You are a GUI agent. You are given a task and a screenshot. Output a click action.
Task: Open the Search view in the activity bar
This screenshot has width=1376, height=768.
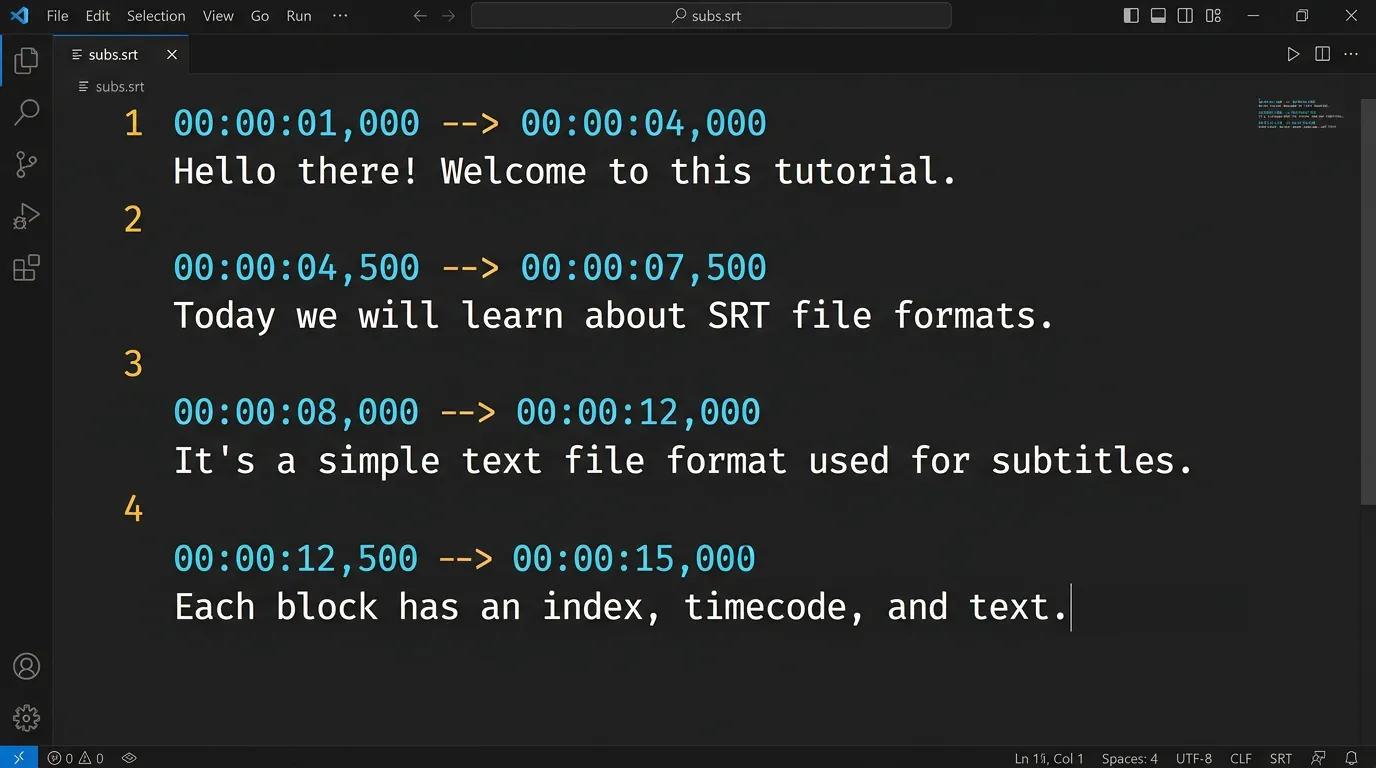[x=26, y=112]
